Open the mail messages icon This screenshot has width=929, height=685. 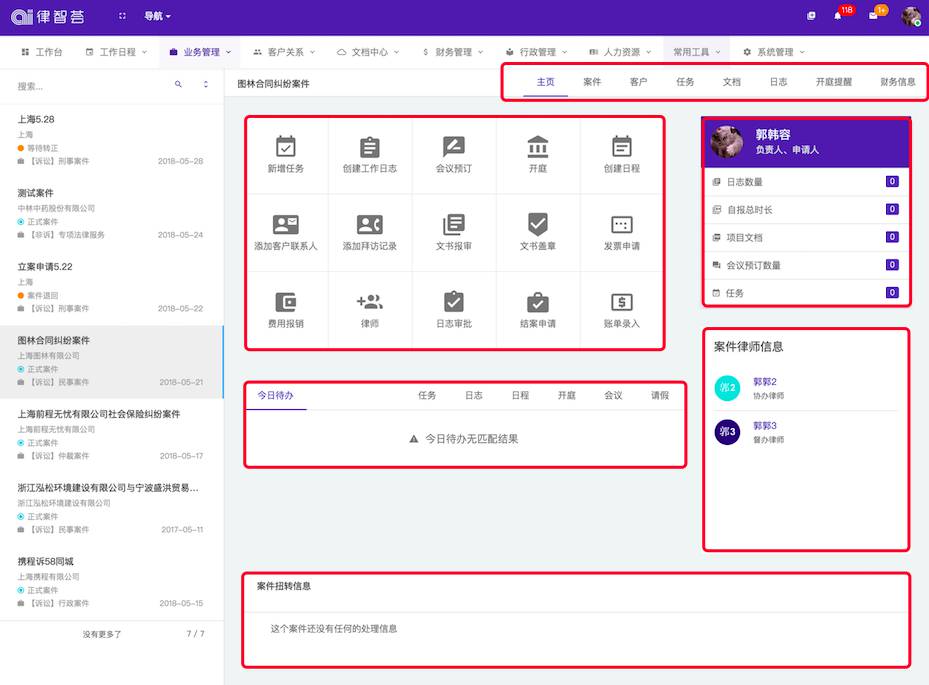pos(873,16)
